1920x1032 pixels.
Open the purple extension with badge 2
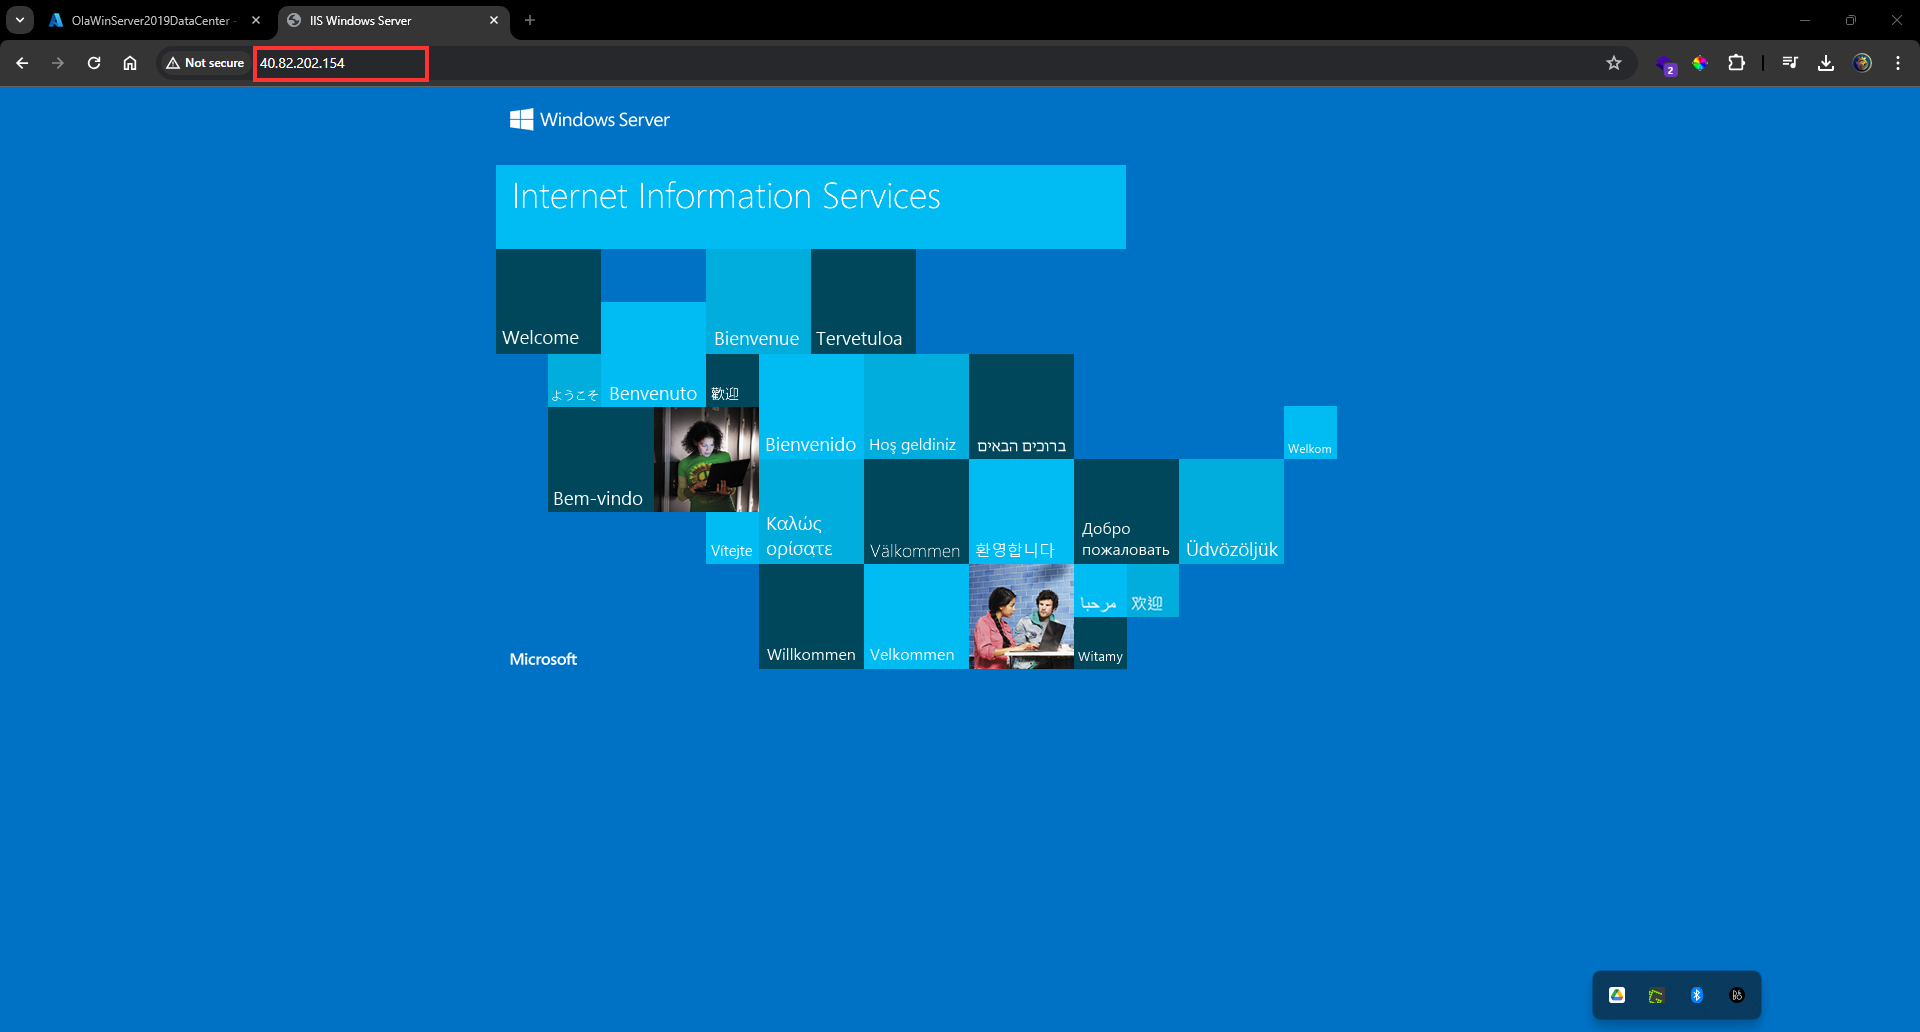1665,64
